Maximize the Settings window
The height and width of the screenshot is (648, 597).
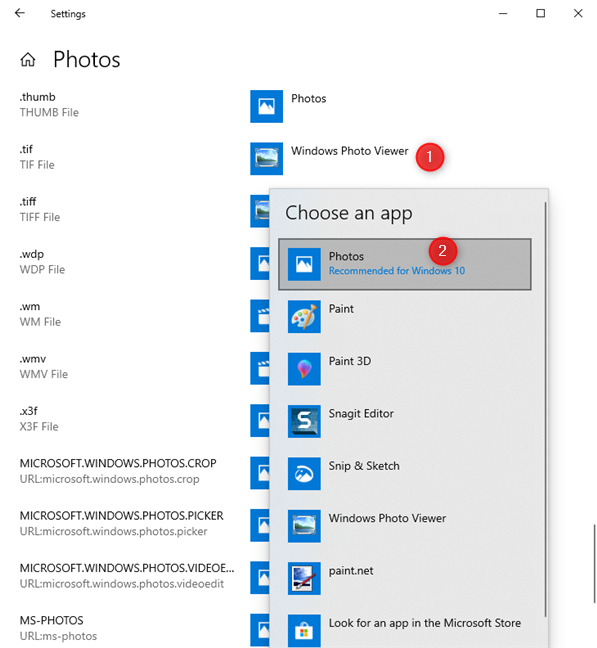tap(540, 13)
